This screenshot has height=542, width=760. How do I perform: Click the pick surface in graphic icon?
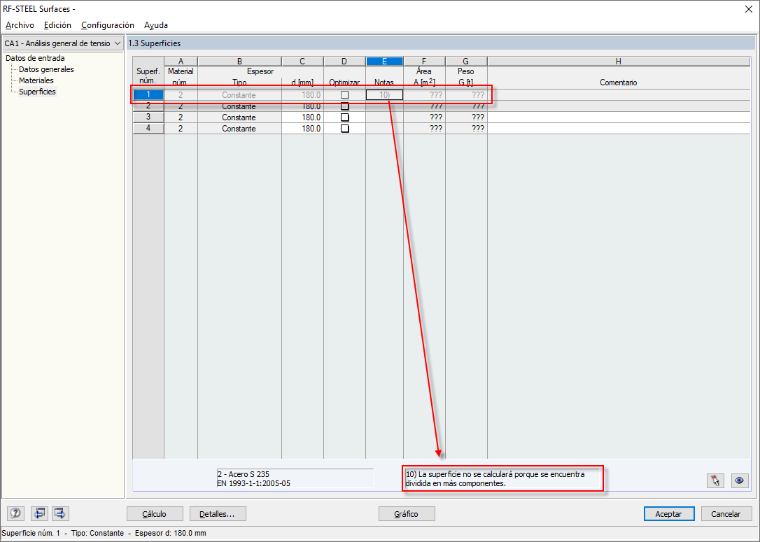715,480
